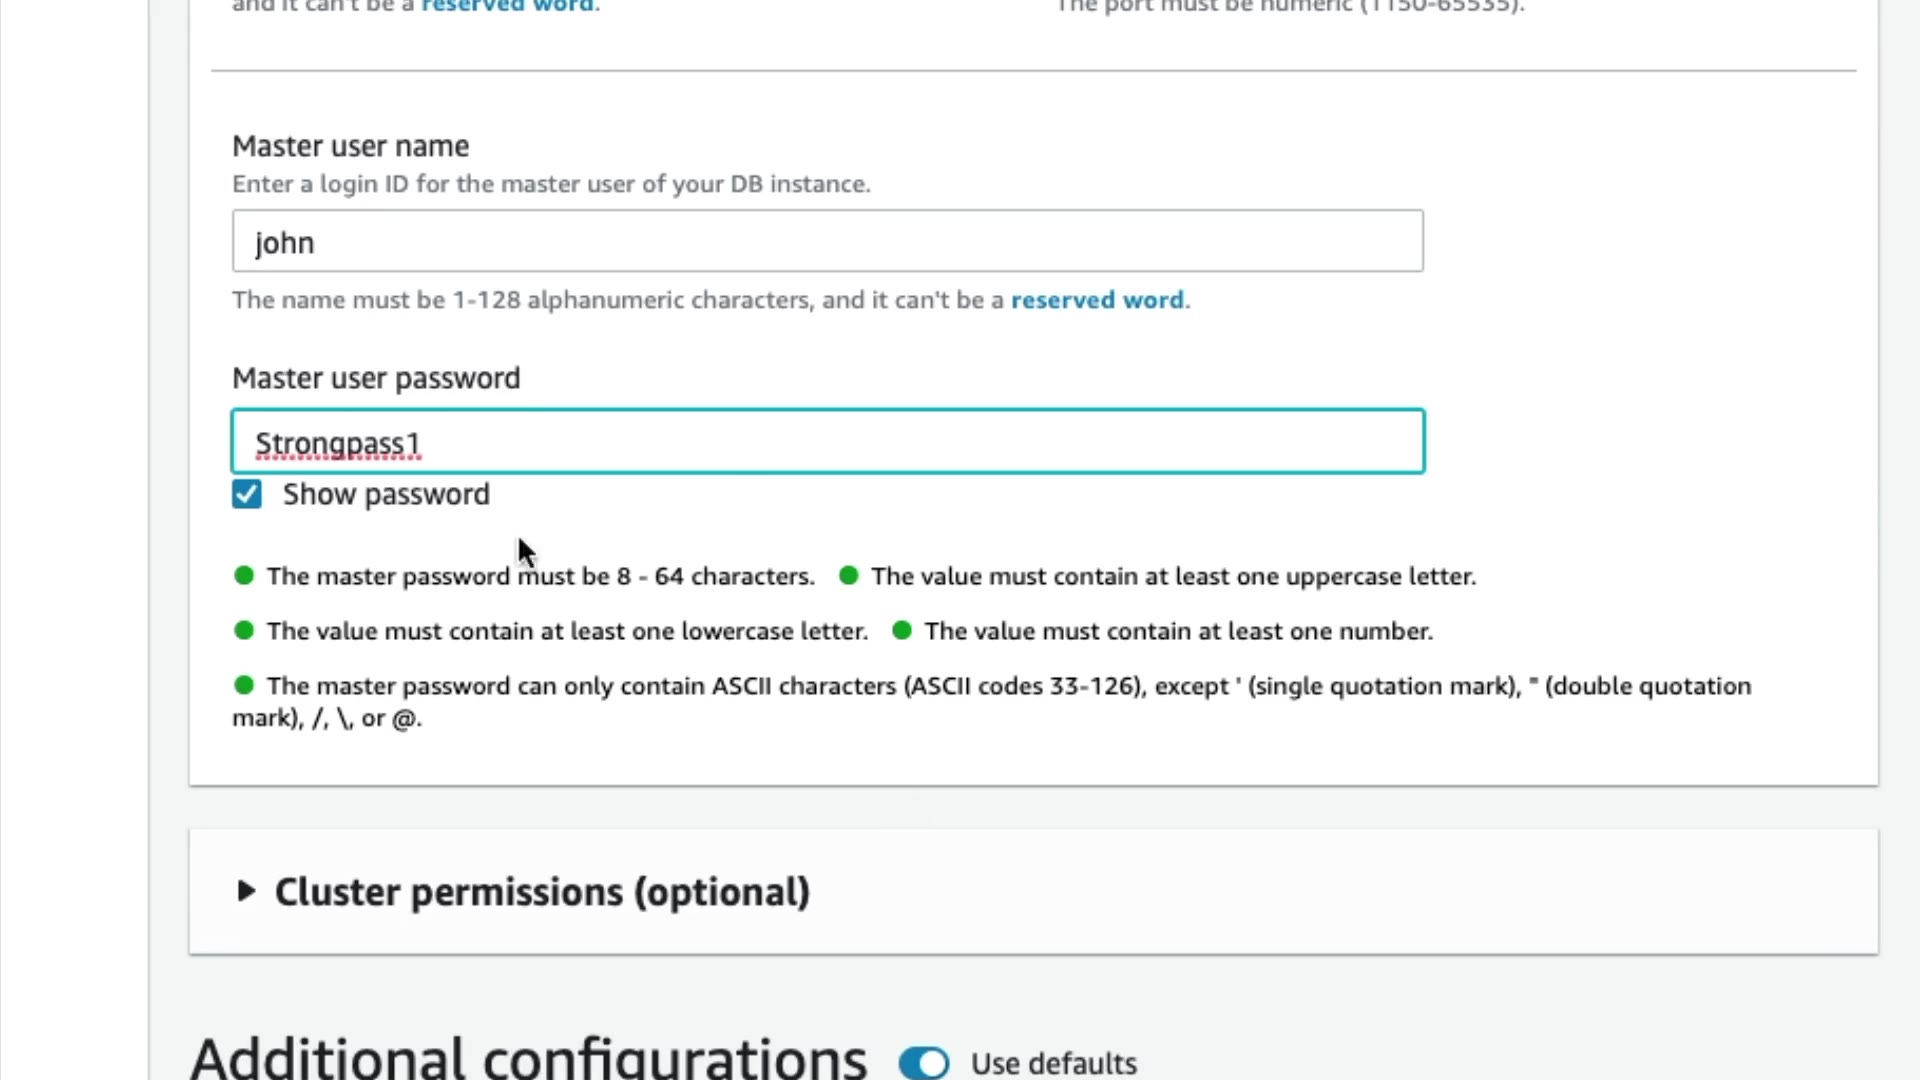Click the green status dot for the number rule
Image resolution: width=1920 pixels, height=1080 pixels.
(x=902, y=630)
